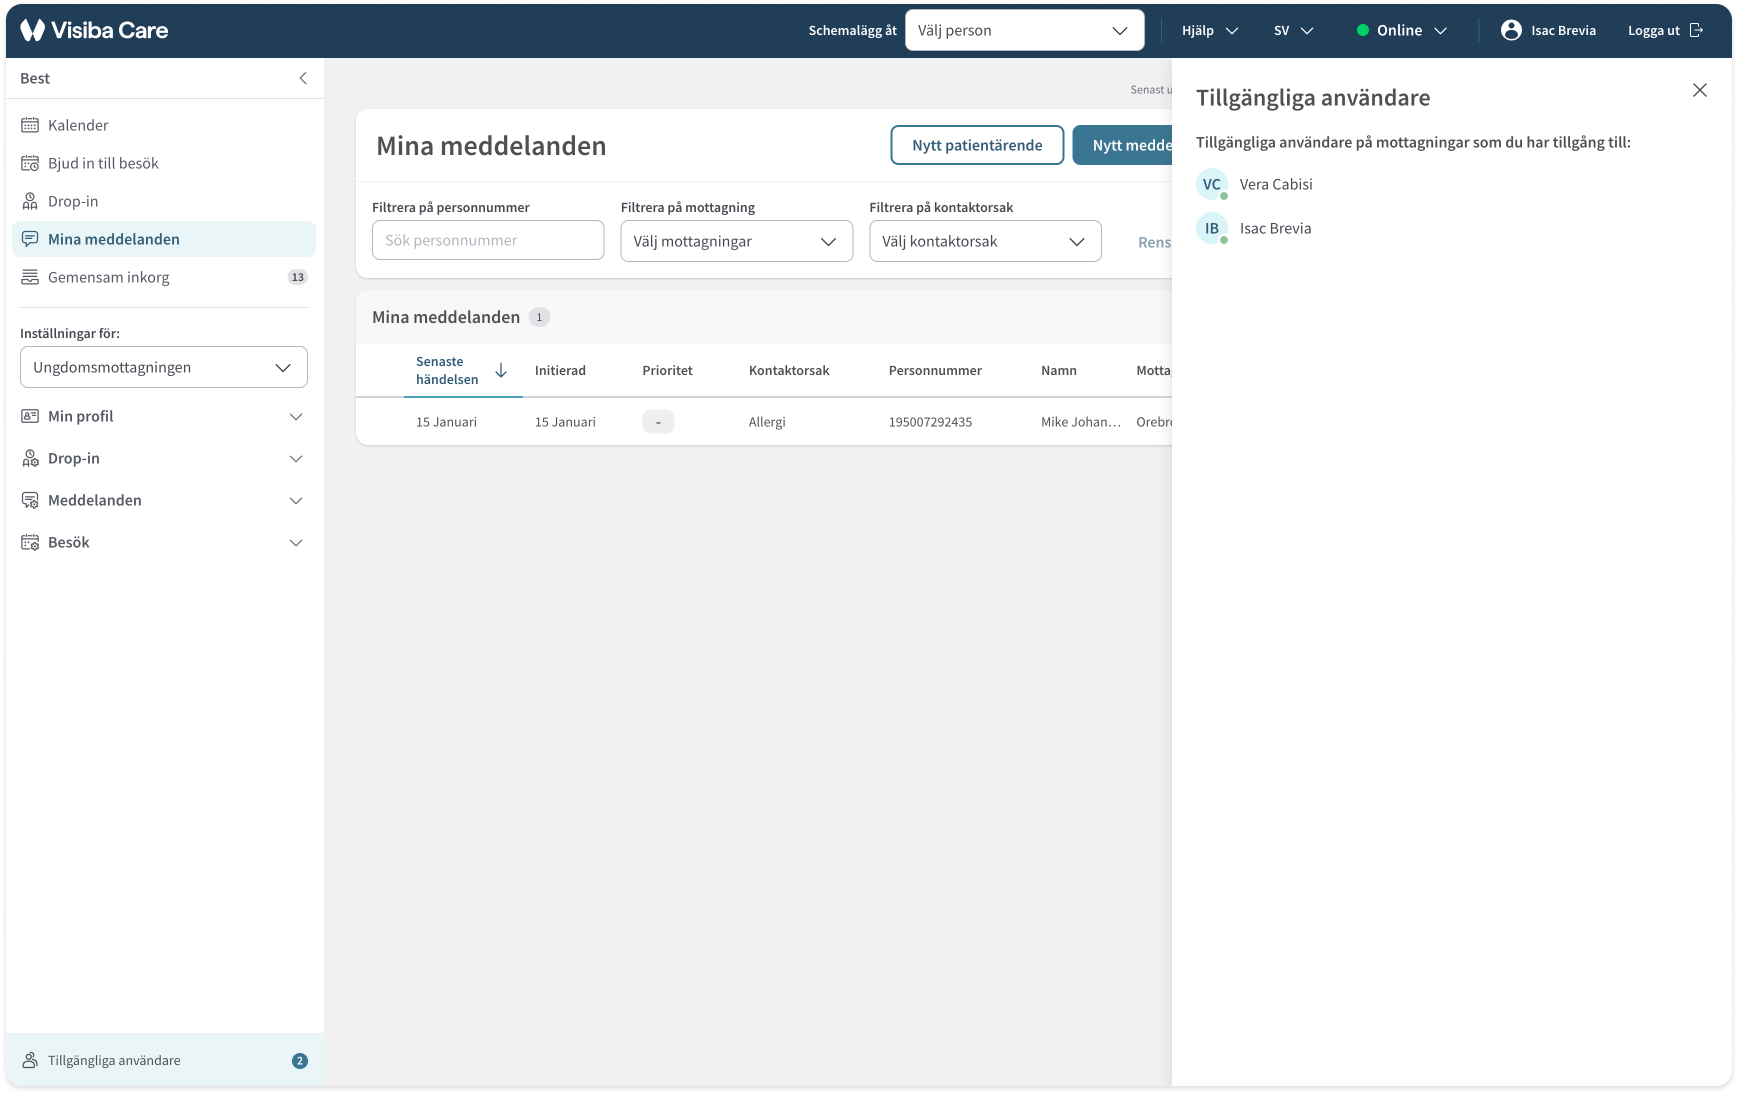The height and width of the screenshot is (1094, 1738).
Task: Click the Isac Brevia profile icon
Action: [x=1511, y=30]
